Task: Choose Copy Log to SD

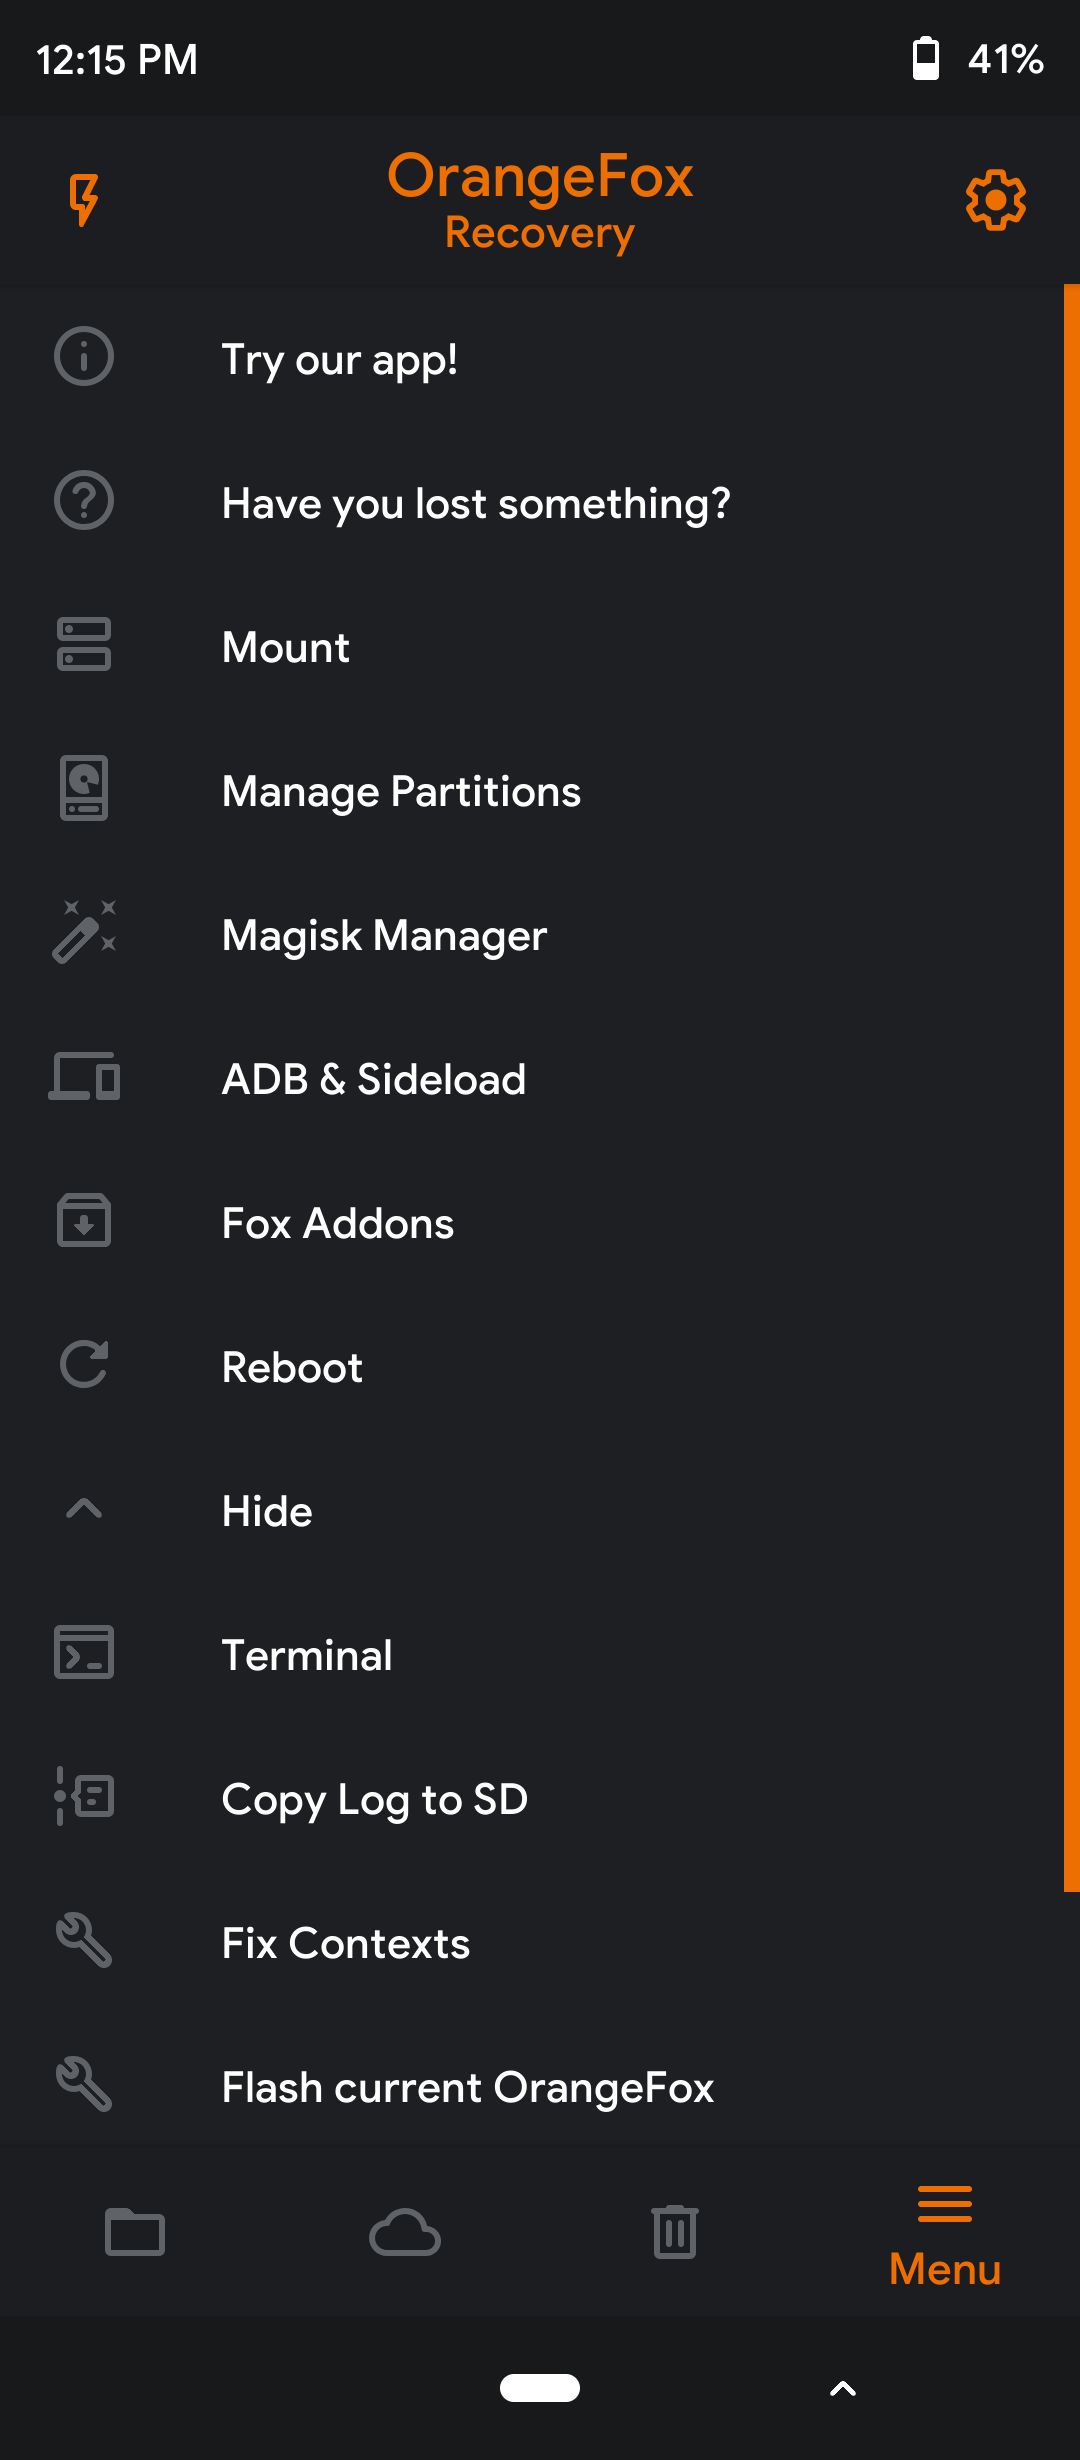Action: tap(374, 1799)
